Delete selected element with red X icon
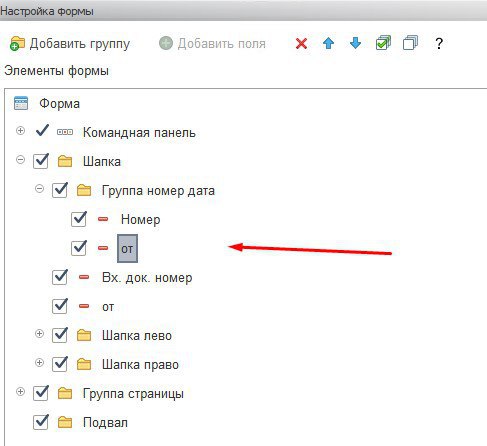 pyautogui.click(x=301, y=43)
